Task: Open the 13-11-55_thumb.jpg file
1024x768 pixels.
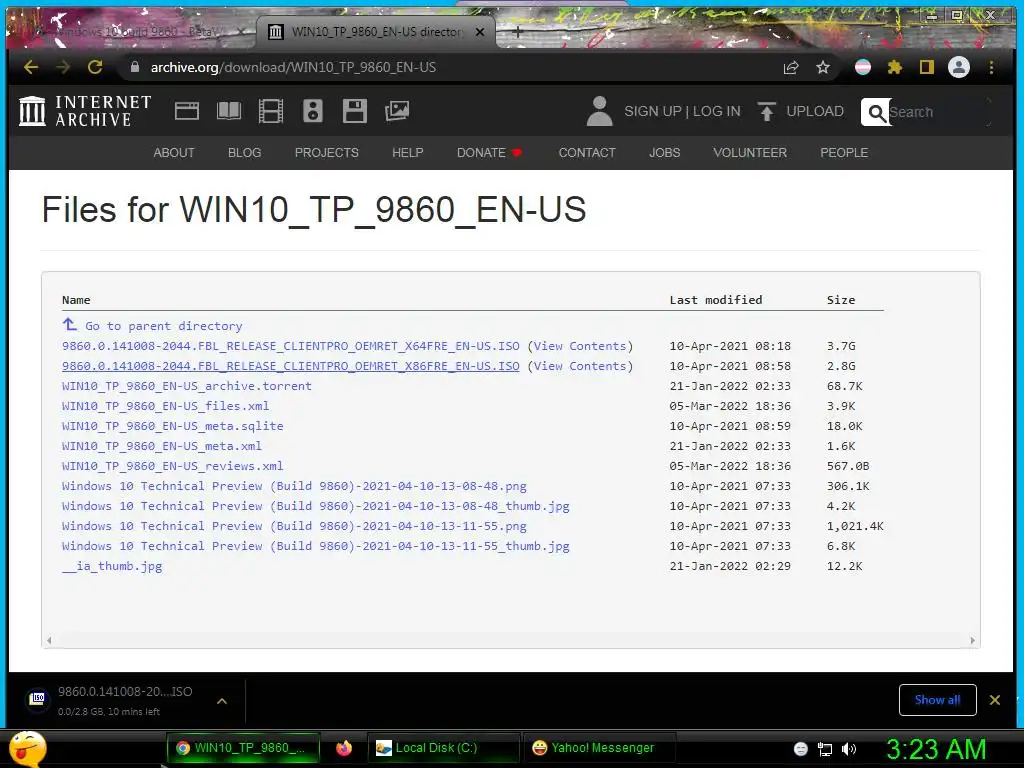Action: coord(315,546)
